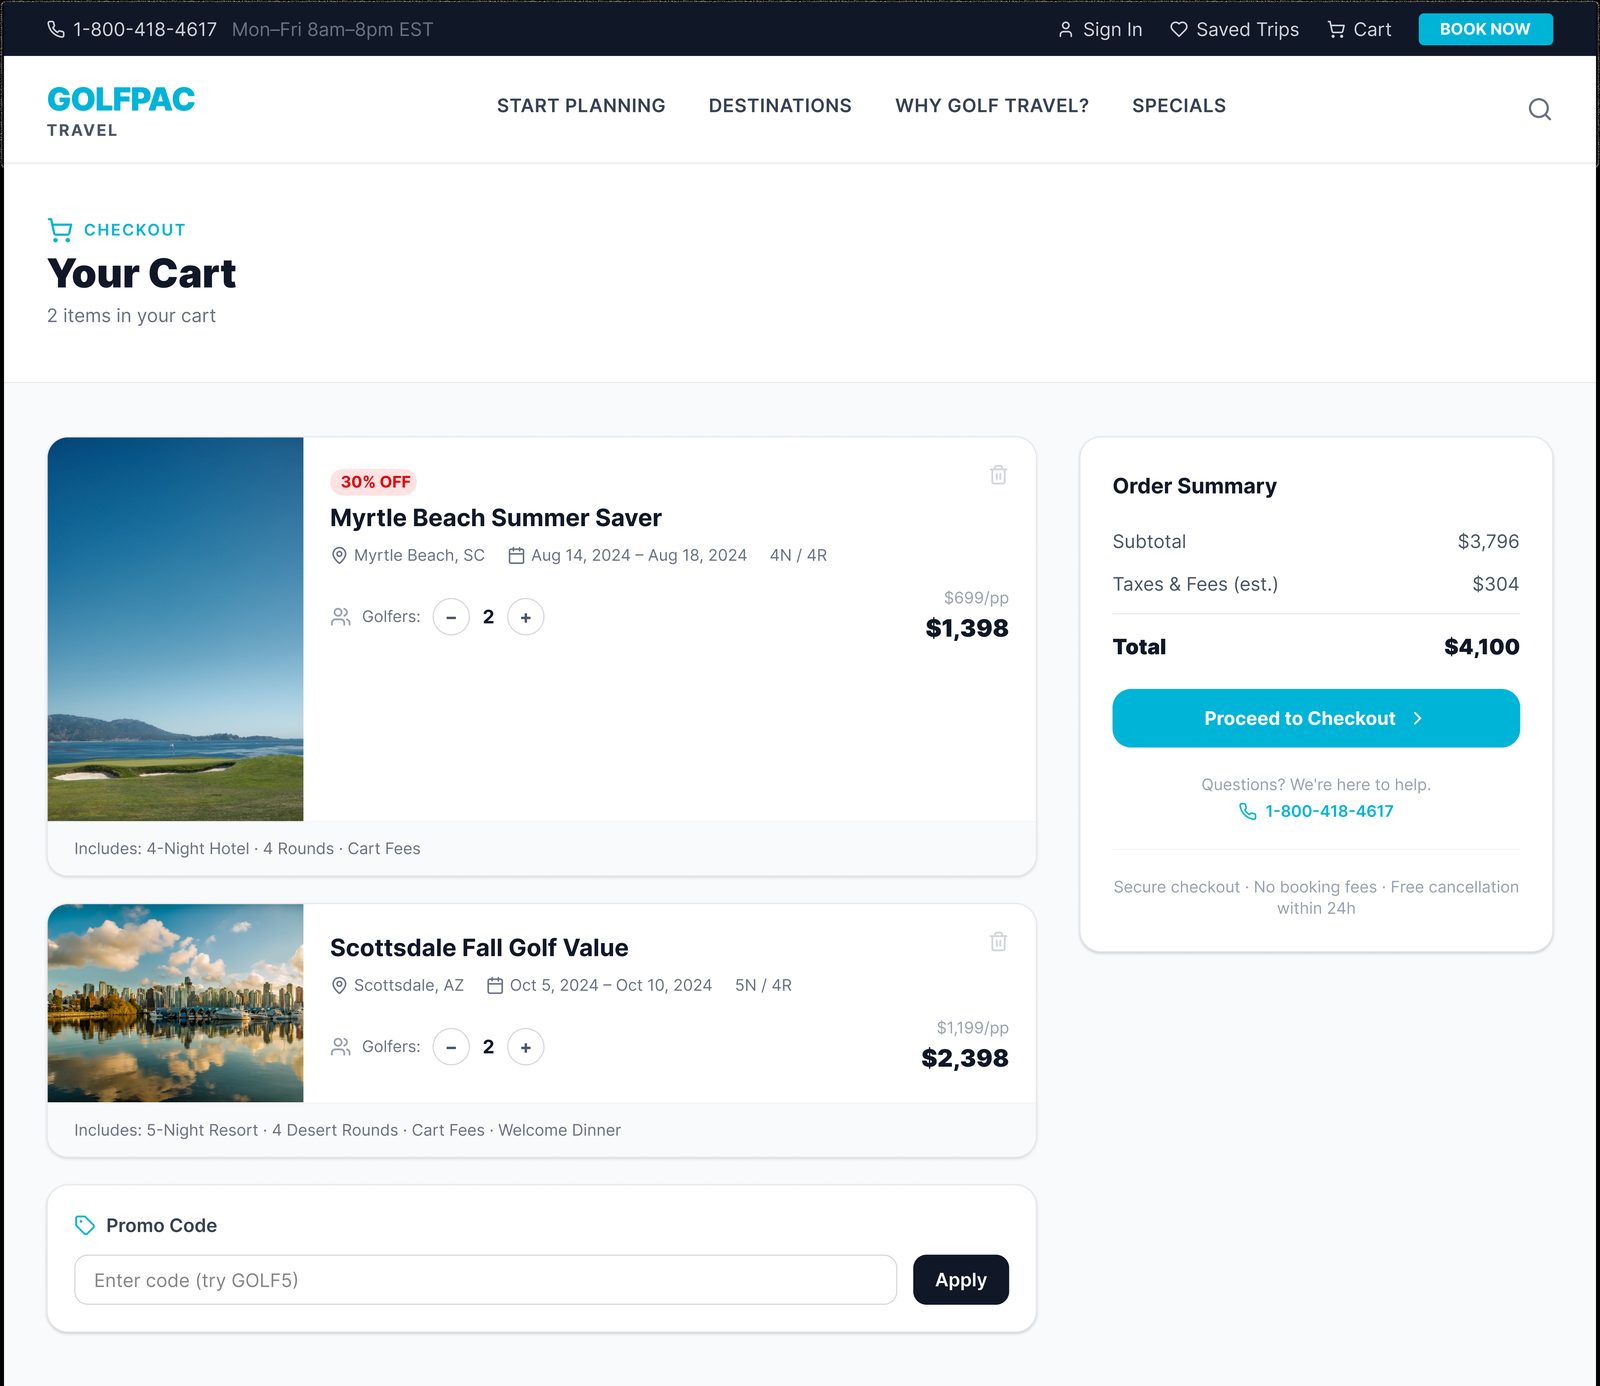Open the Why Golf Travel? menu

tap(992, 106)
